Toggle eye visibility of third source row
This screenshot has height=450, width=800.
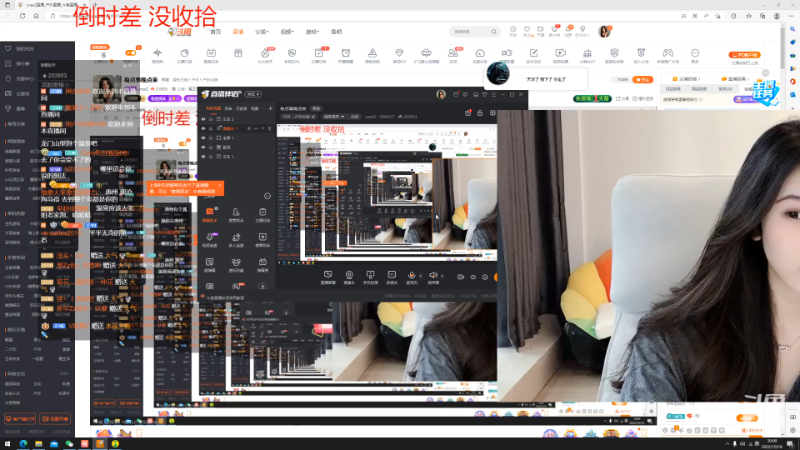tap(203, 138)
